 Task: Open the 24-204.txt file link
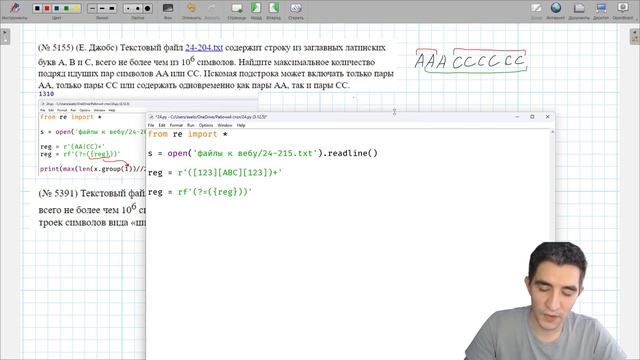click(204, 48)
